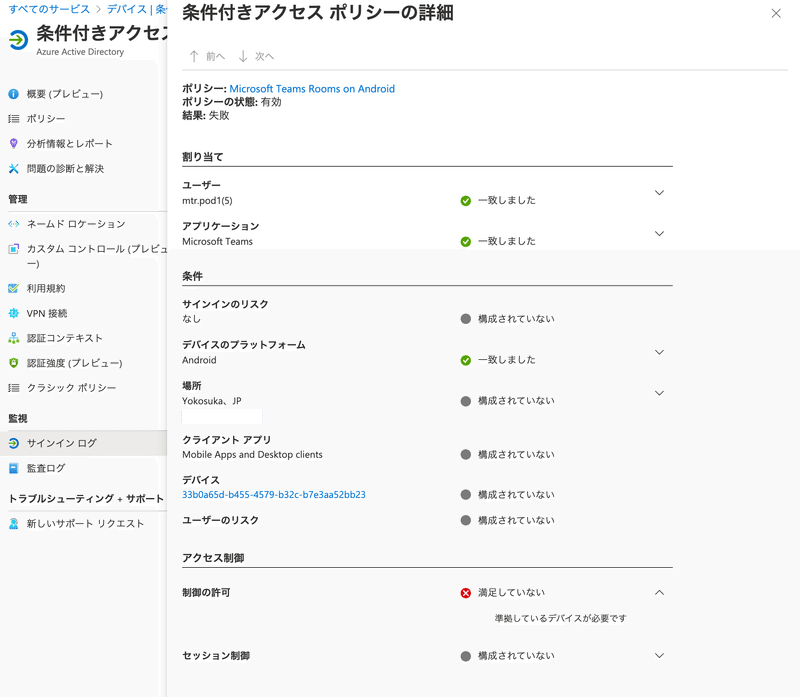Click the 認証強度 shield icon
The width and height of the screenshot is (800, 697).
(14, 363)
